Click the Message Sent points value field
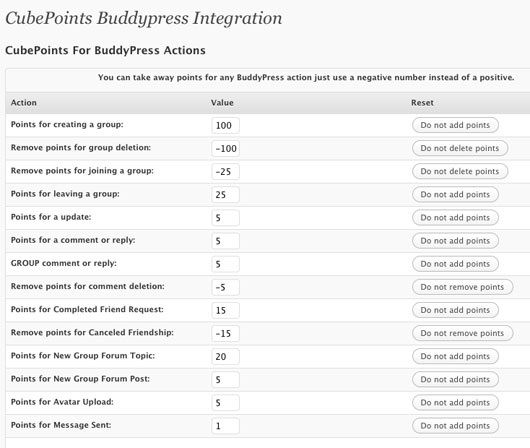The width and height of the screenshot is (530, 448). tap(225, 426)
